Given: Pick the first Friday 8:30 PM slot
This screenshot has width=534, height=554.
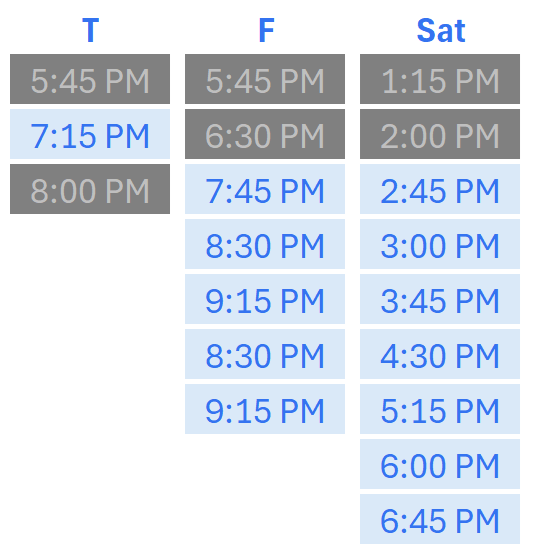Looking at the screenshot, I should [265, 244].
